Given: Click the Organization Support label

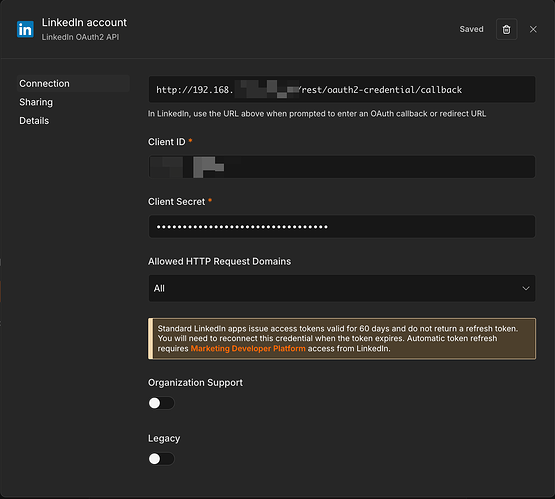Looking at the screenshot, I should 195,383.
